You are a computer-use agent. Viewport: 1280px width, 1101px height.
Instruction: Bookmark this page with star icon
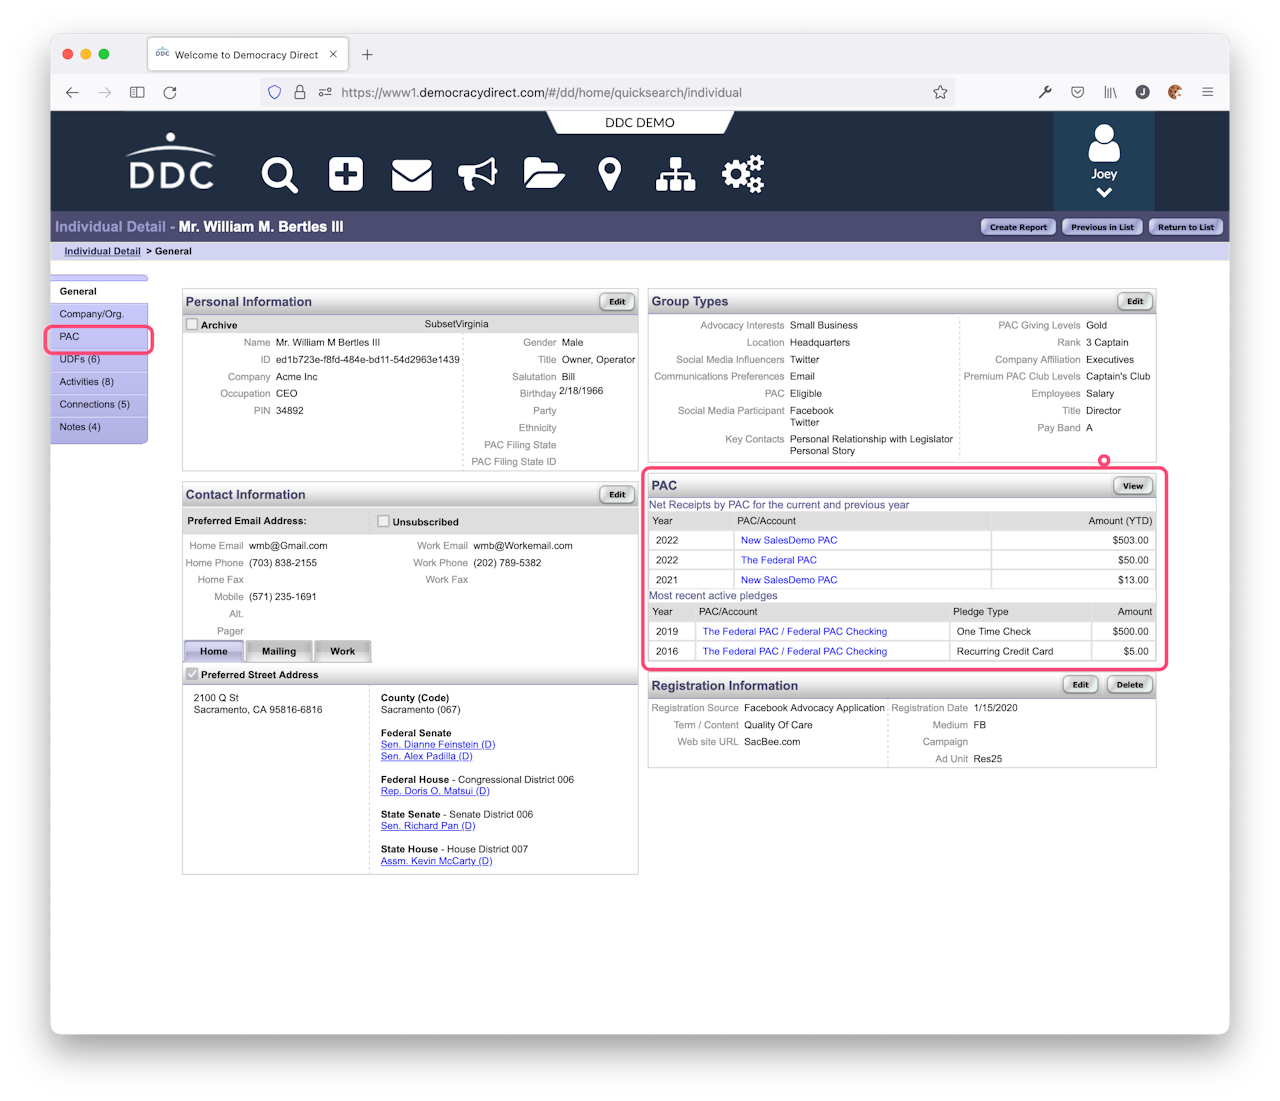coord(940,92)
